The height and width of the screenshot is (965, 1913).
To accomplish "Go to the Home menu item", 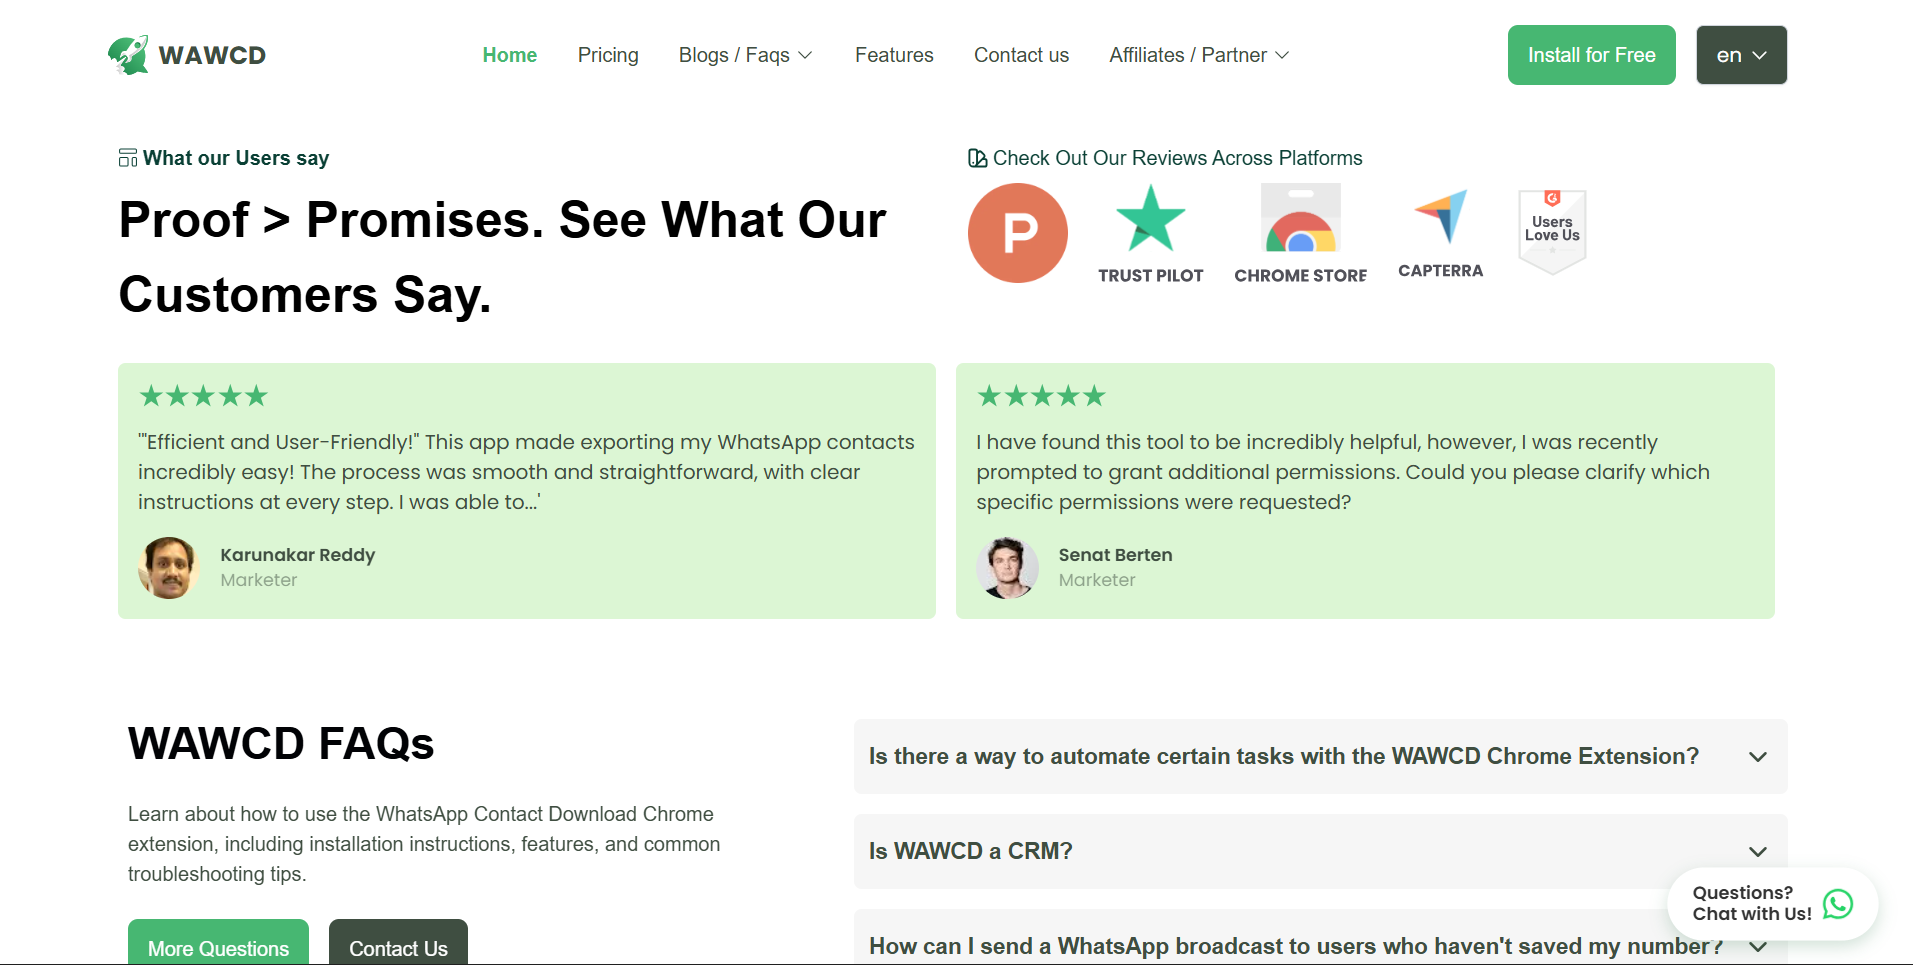I will [510, 55].
